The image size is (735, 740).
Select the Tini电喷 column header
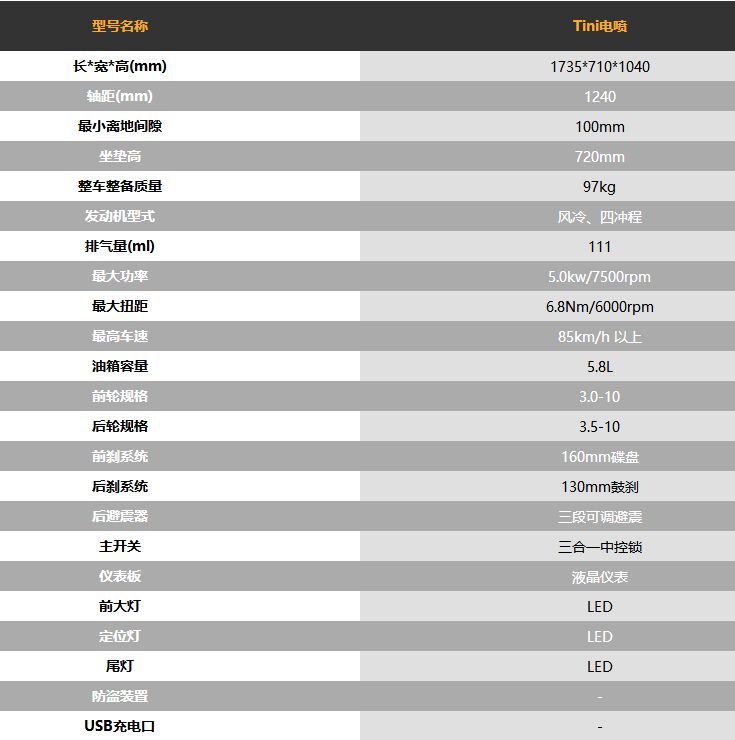[600, 26]
